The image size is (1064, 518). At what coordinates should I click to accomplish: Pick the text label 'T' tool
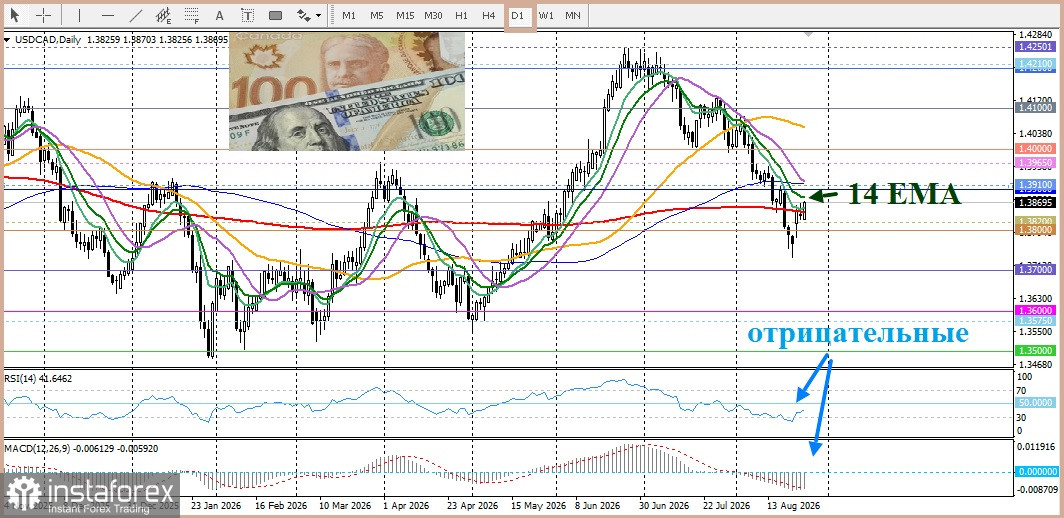[248, 15]
